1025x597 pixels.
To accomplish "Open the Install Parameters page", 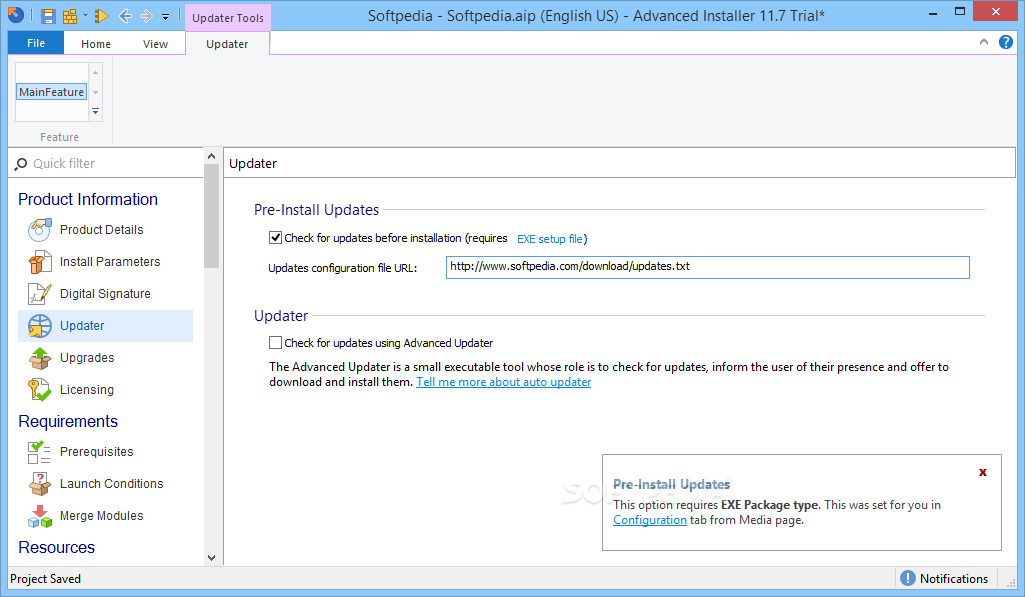I will tap(110, 262).
